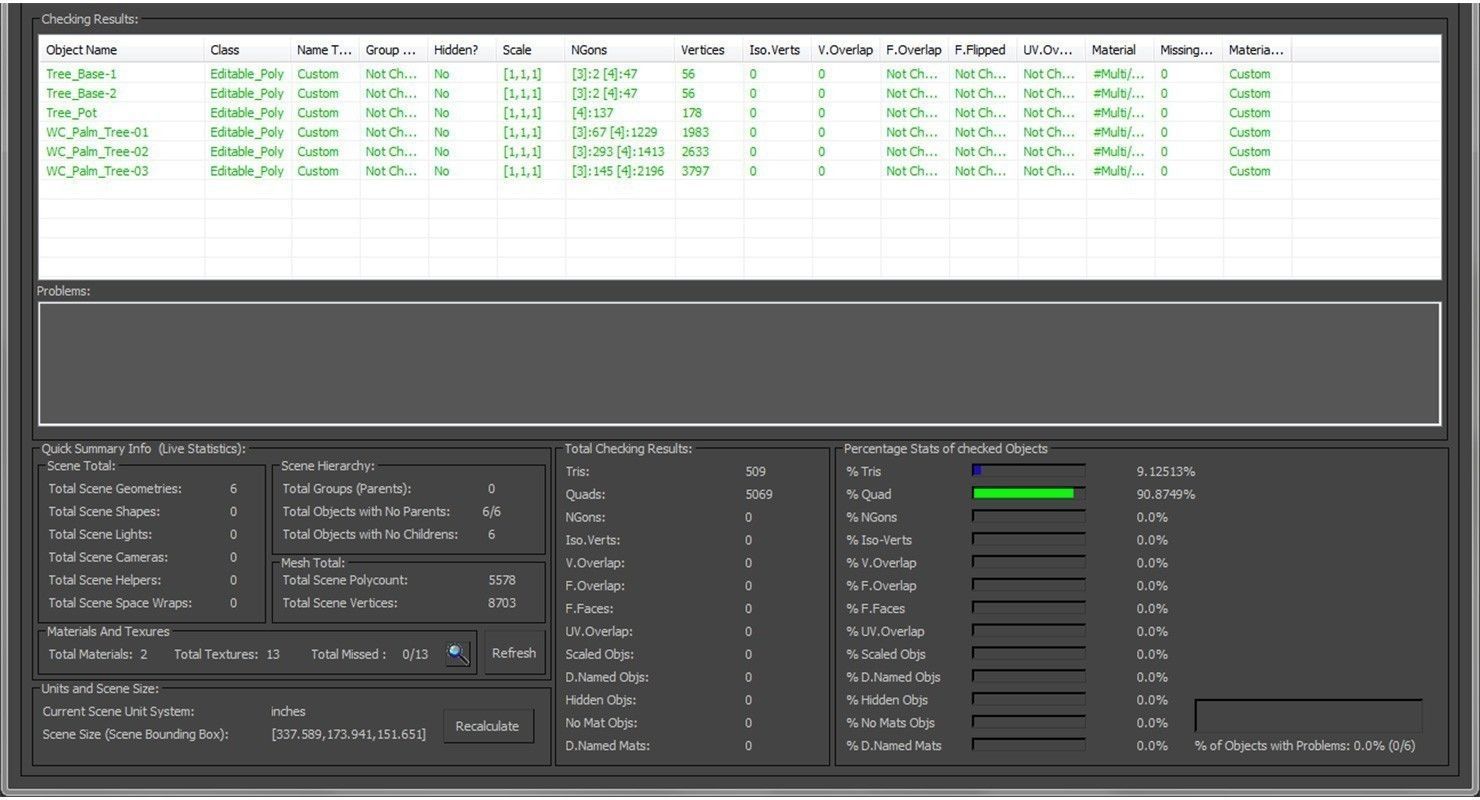This screenshot has width=1480, height=800.
Task: Select WC_Palm_Tree-02 in results list
Action: 739,152
